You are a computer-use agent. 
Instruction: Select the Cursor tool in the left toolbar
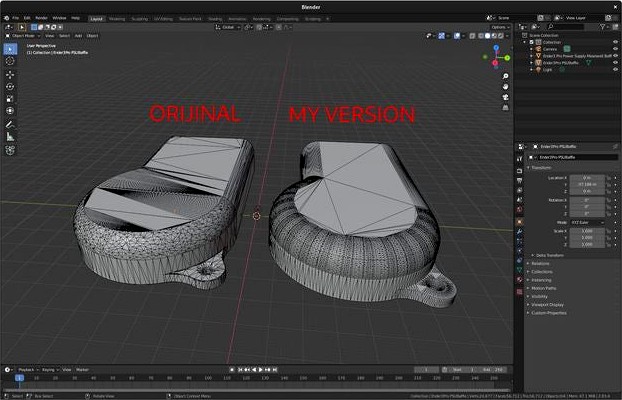pyautogui.click(x=10, y=61)
